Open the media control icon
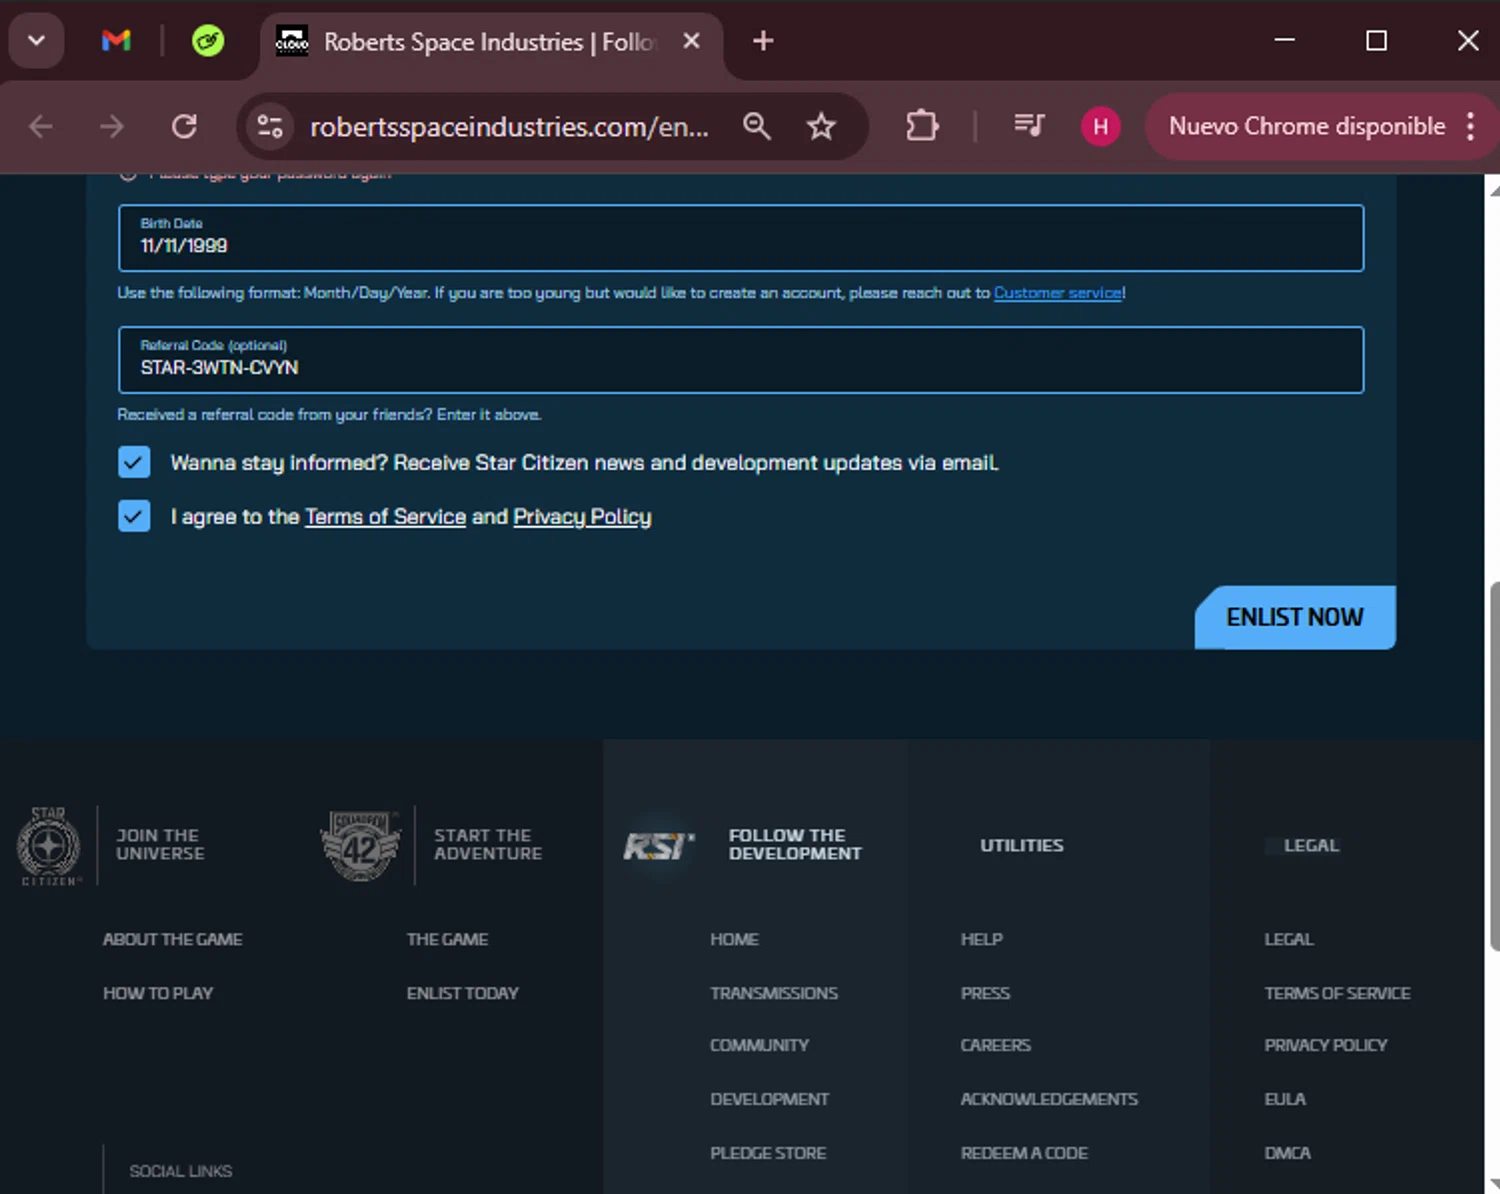 [x=1029, y=127]
